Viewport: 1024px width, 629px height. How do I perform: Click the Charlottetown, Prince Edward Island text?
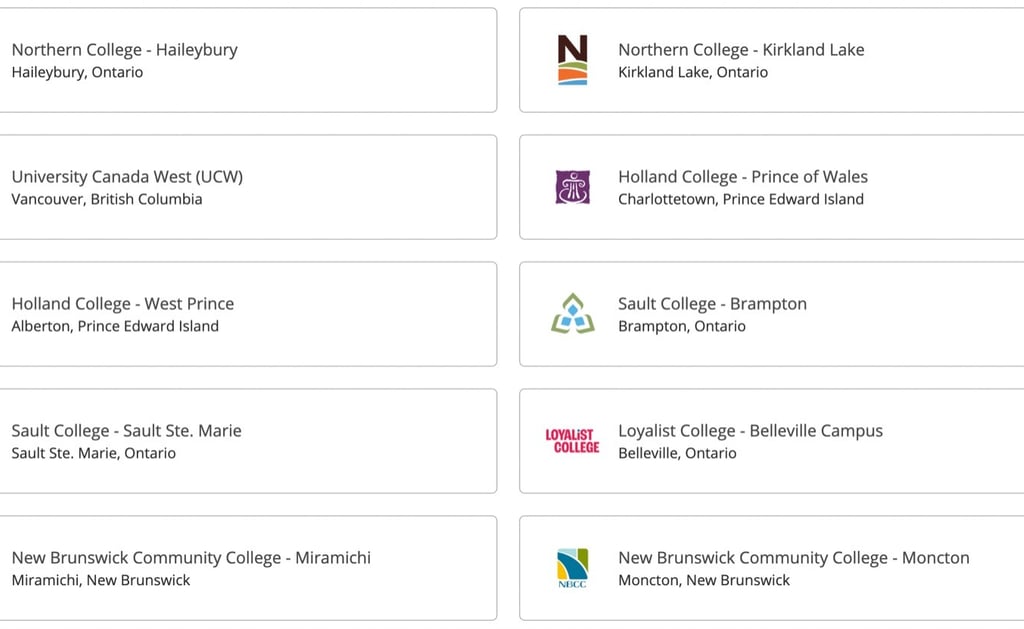[741, 199]
